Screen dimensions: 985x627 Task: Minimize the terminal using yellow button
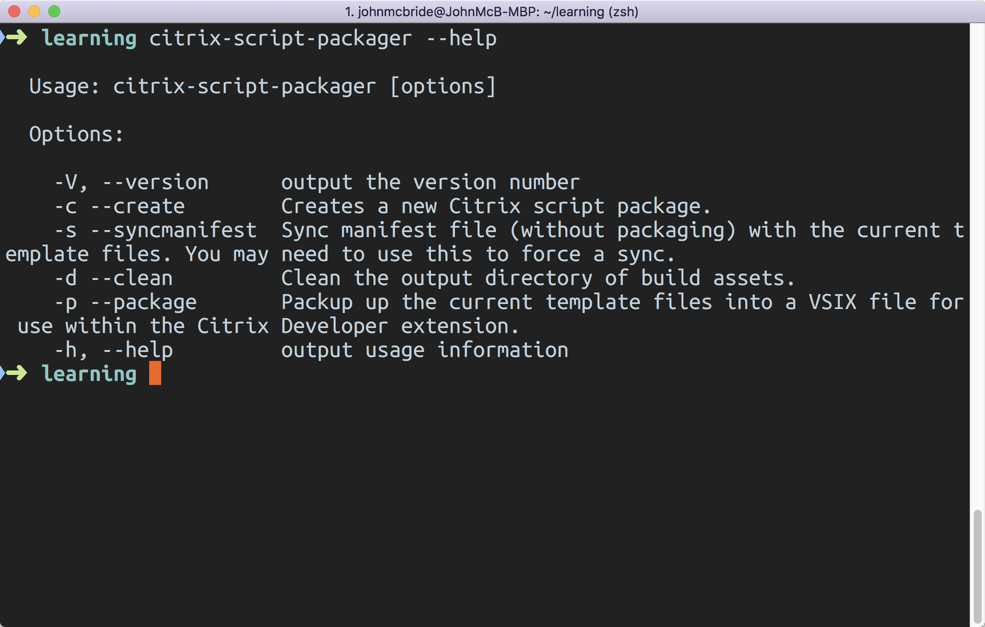point(34,11)
